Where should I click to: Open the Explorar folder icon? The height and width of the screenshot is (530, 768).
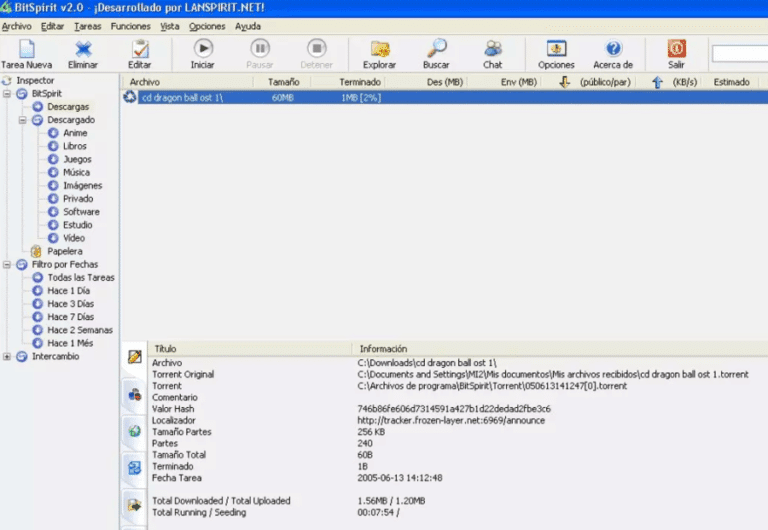(380, 49)
